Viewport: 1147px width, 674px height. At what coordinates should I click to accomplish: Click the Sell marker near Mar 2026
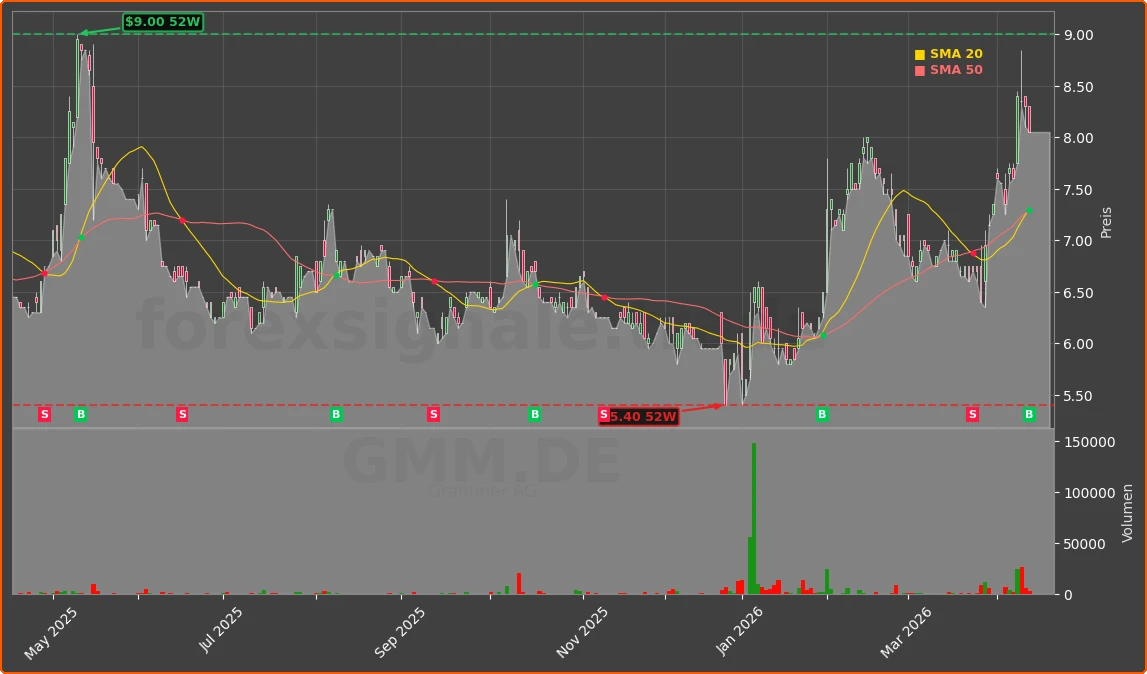pos(970,413)
